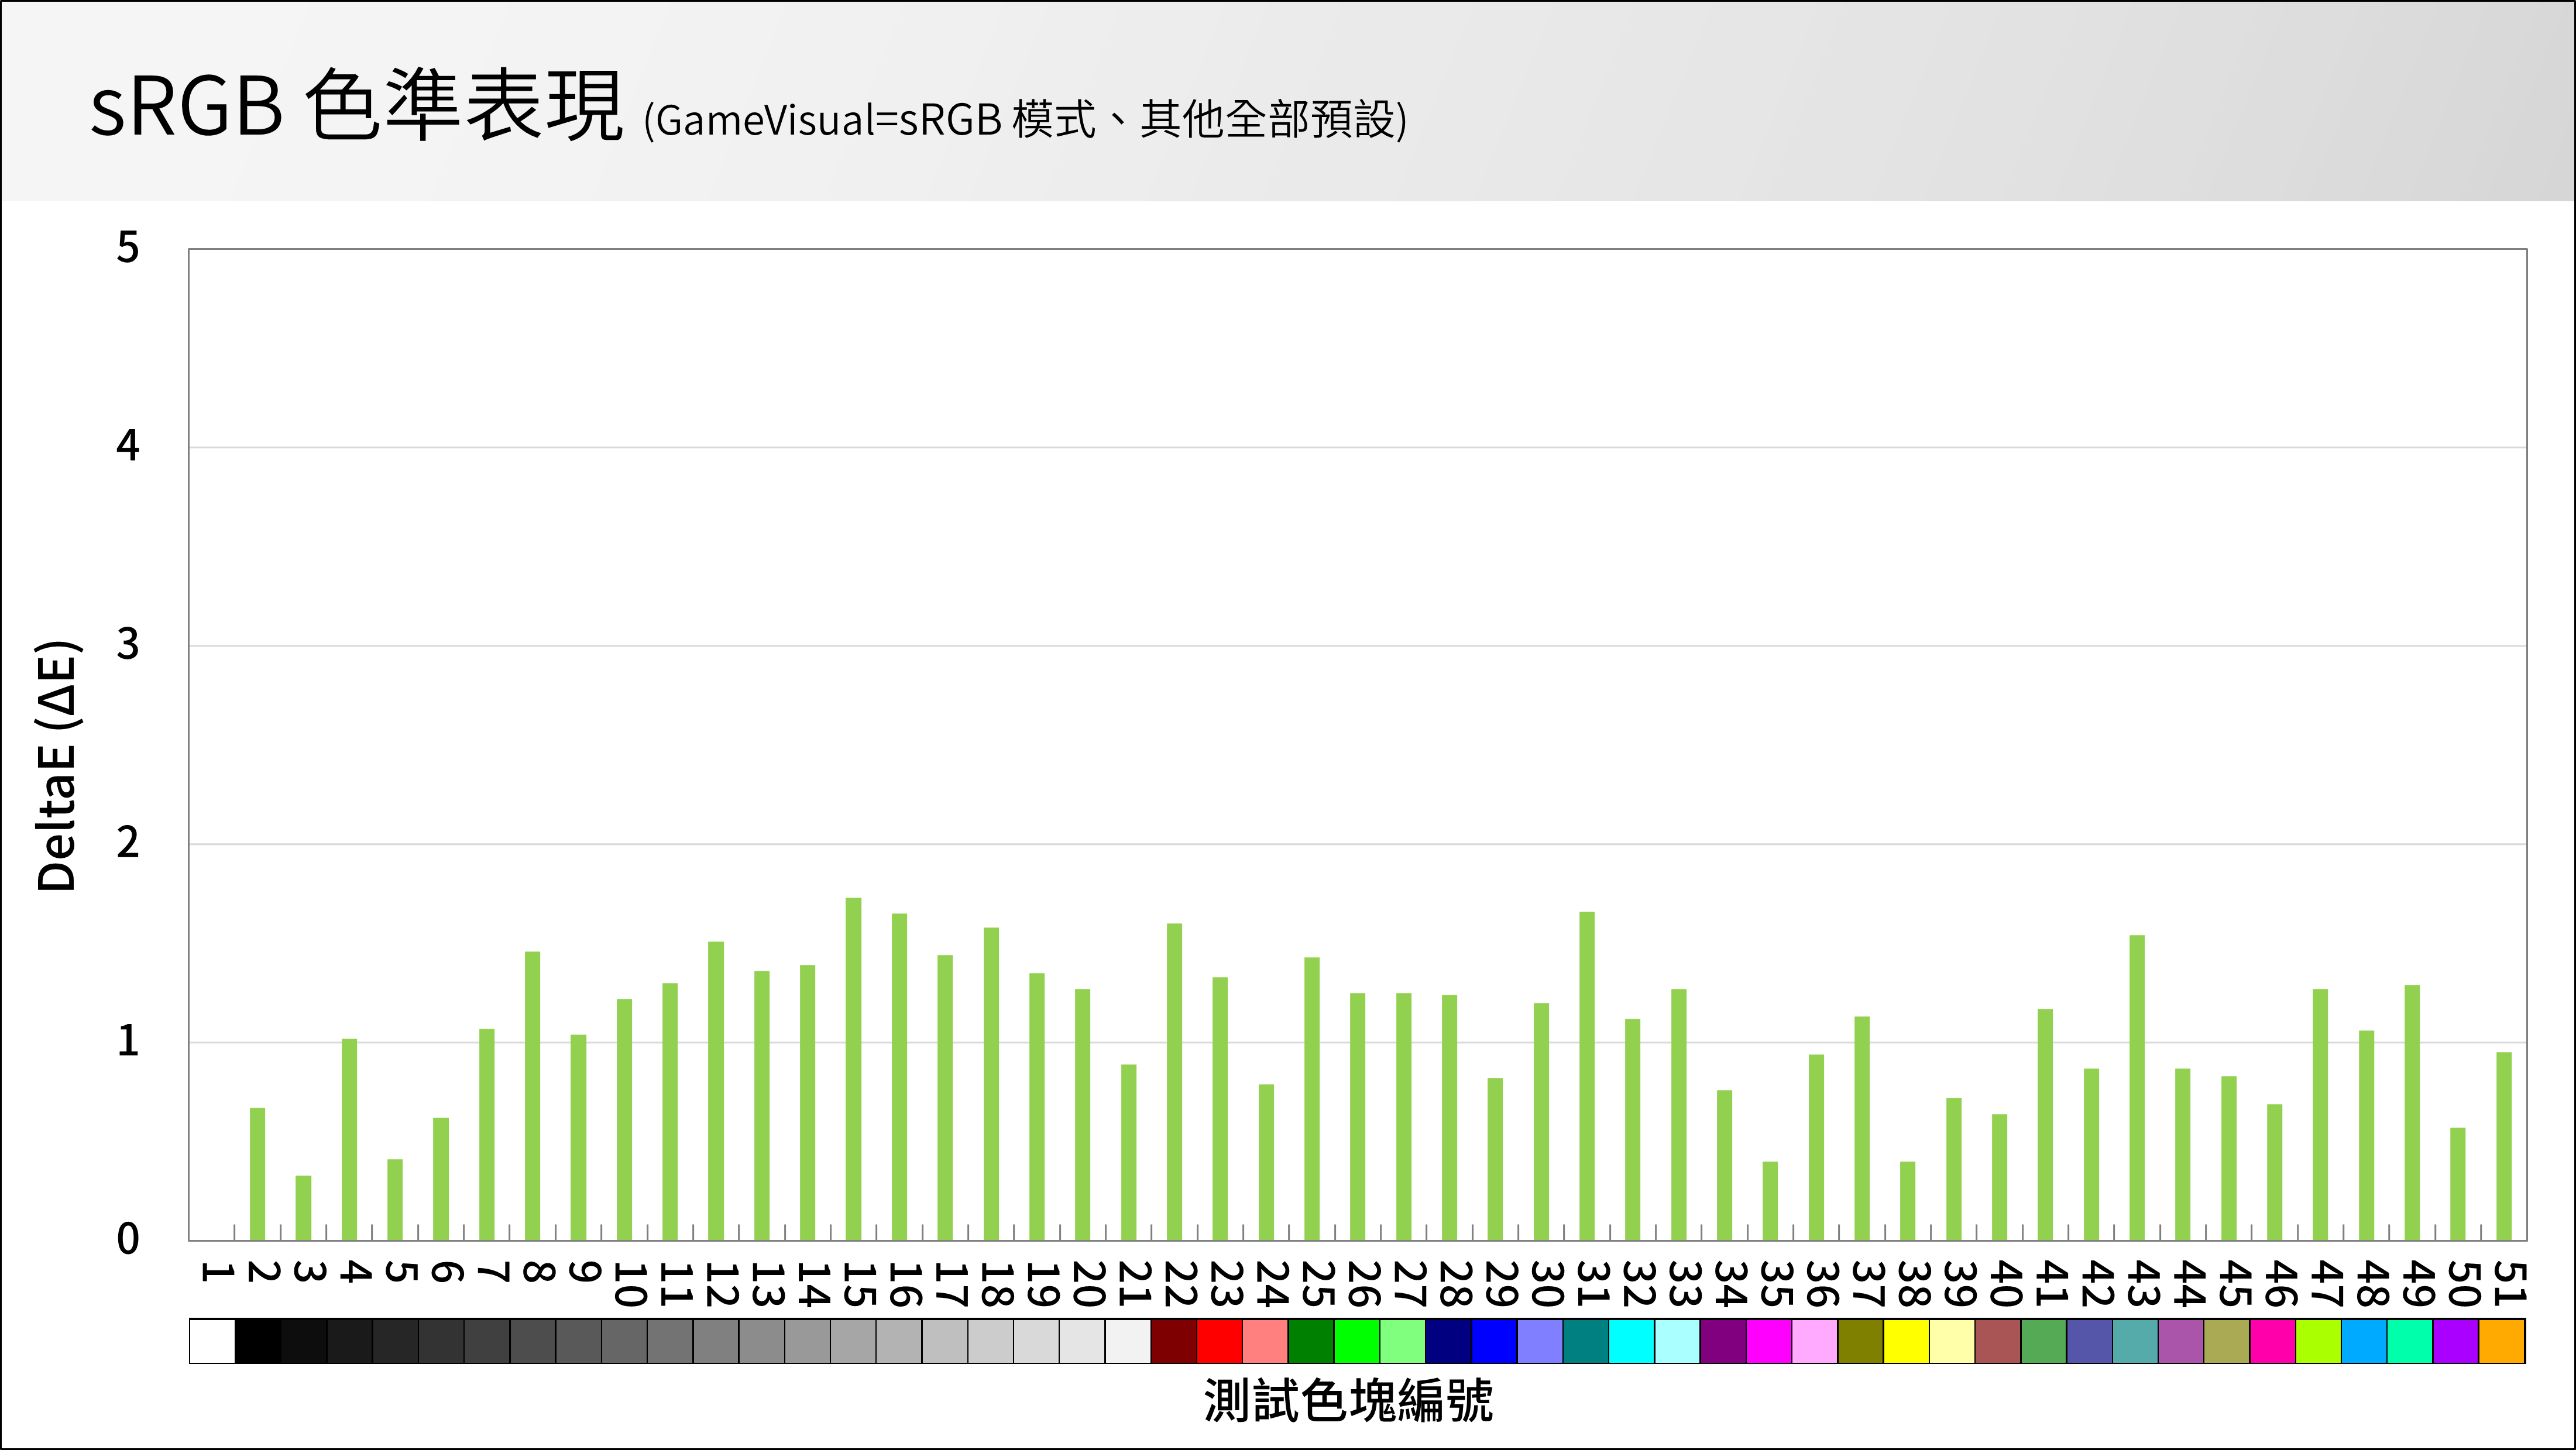
Task: Click the subtitle '(GameVisual=sRGB 模式、其他全部預設)'
Action: 1025,120
